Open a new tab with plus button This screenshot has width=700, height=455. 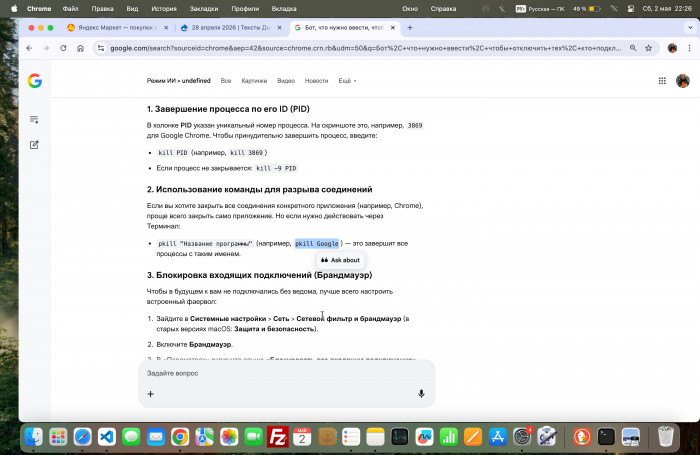(410, 28)
